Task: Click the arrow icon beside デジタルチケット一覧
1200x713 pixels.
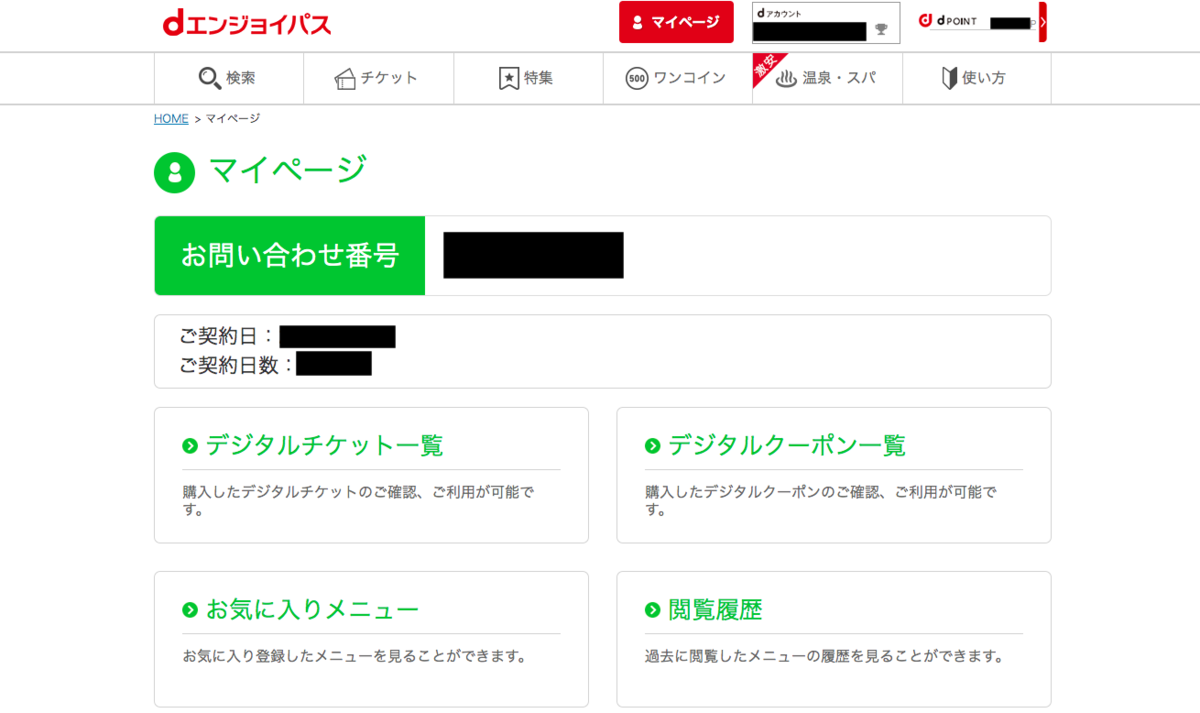Action: click(190, 446)
